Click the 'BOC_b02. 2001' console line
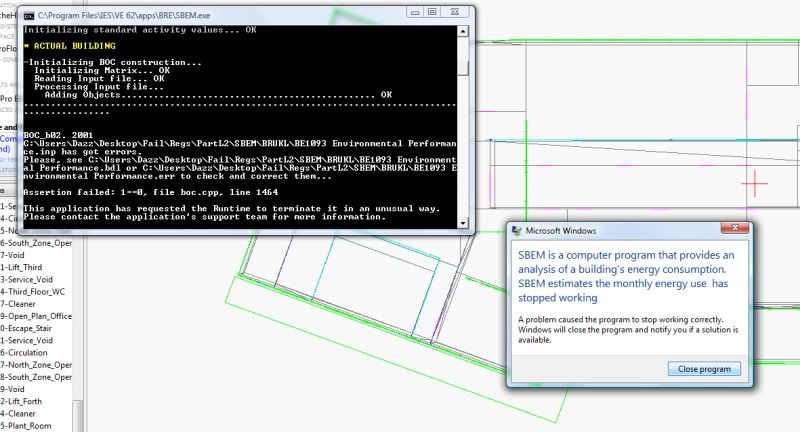 [x=58, y=135]
